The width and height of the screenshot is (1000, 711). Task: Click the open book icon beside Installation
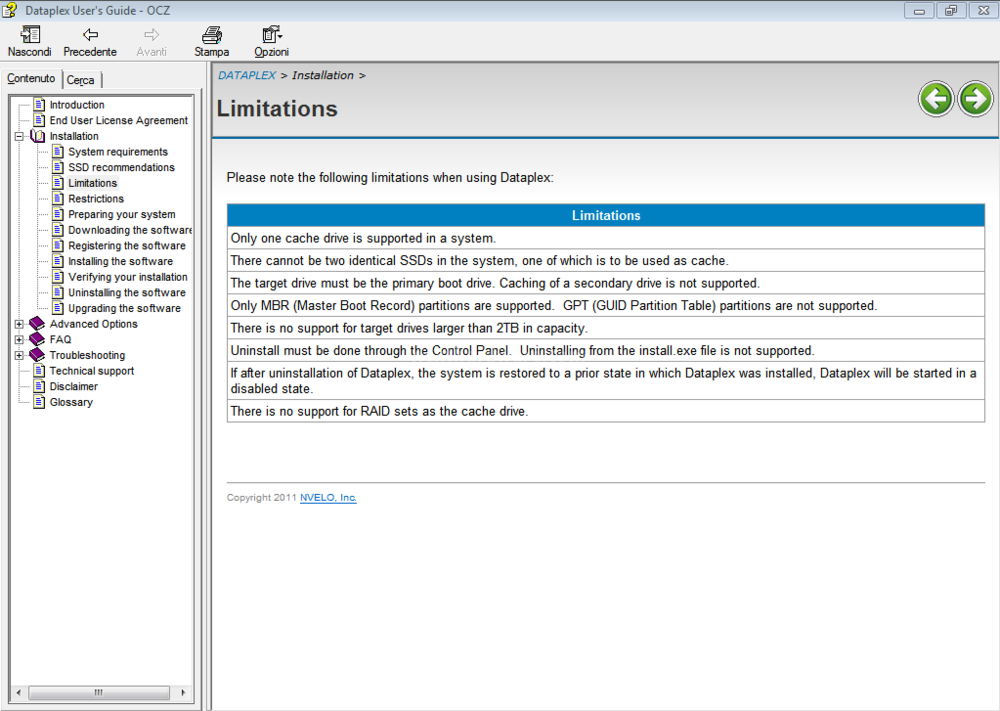(x=38, y=136)
